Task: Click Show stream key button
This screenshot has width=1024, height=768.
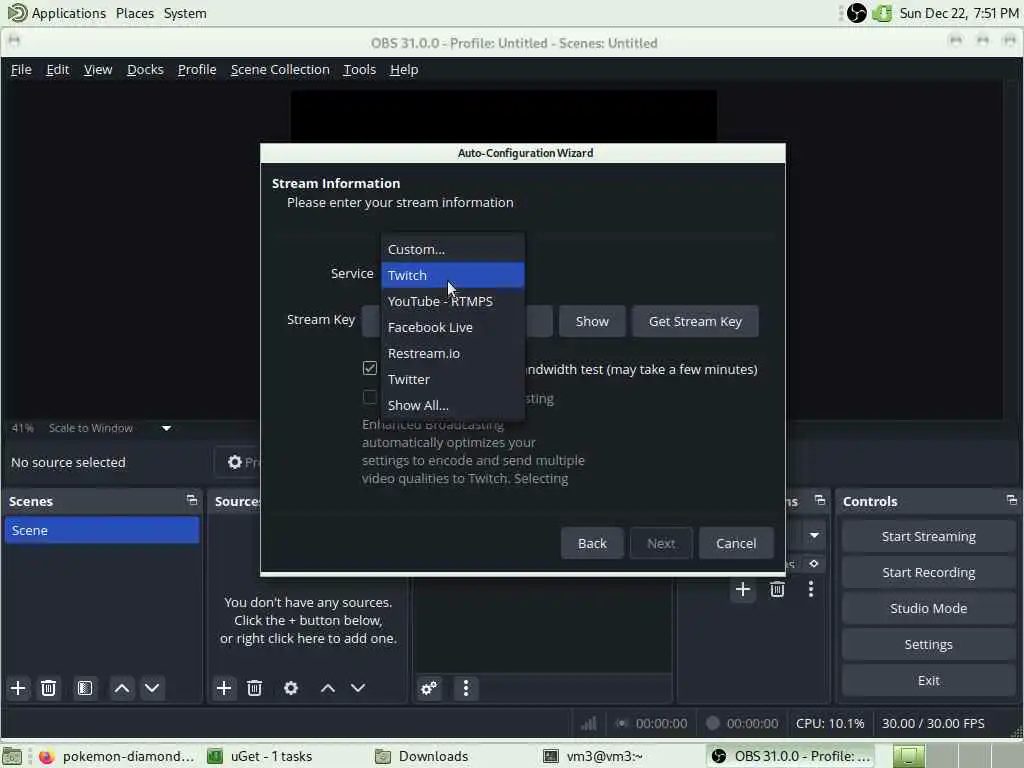Action: [592, 321]
